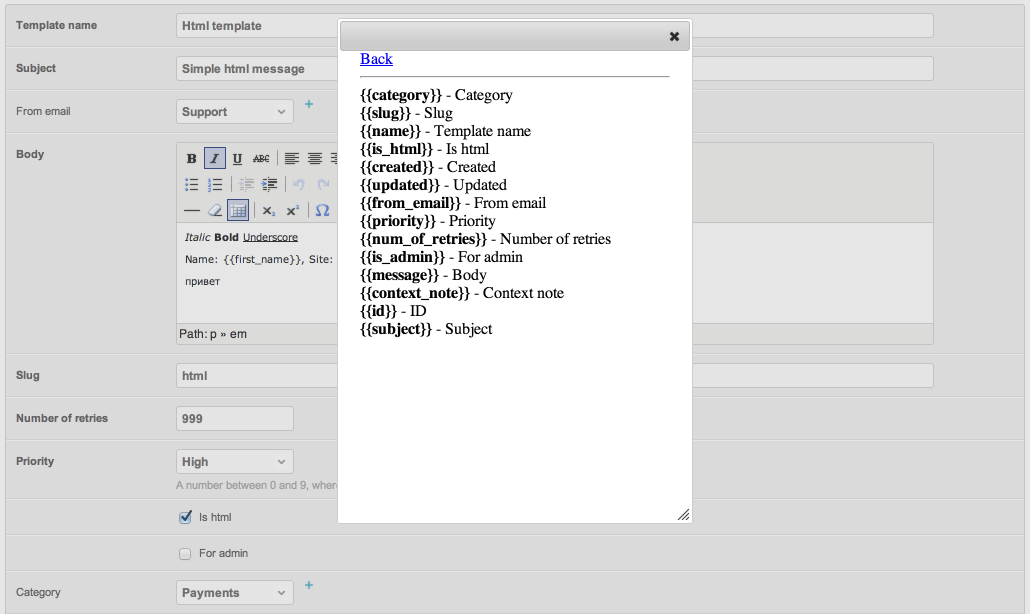Edit Number of retries field showing 999

click(235, 418)
